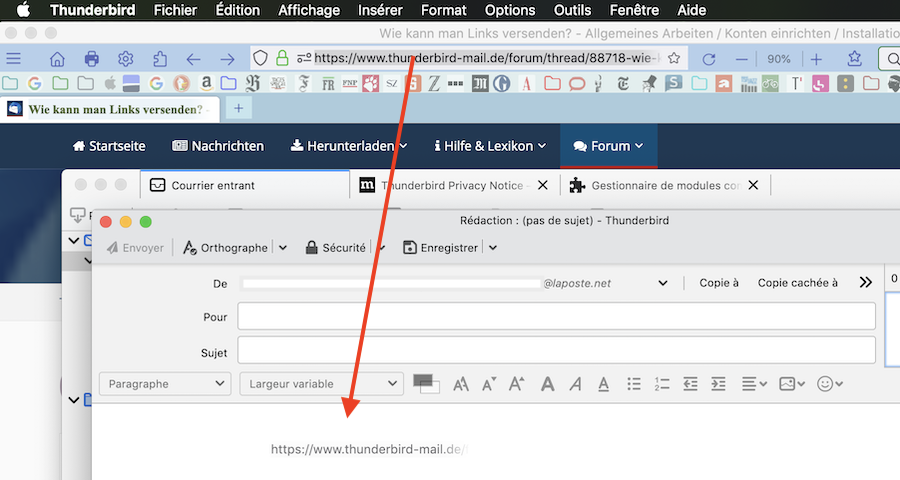
Task: View site security padlock details
Action: pos(282,58)
